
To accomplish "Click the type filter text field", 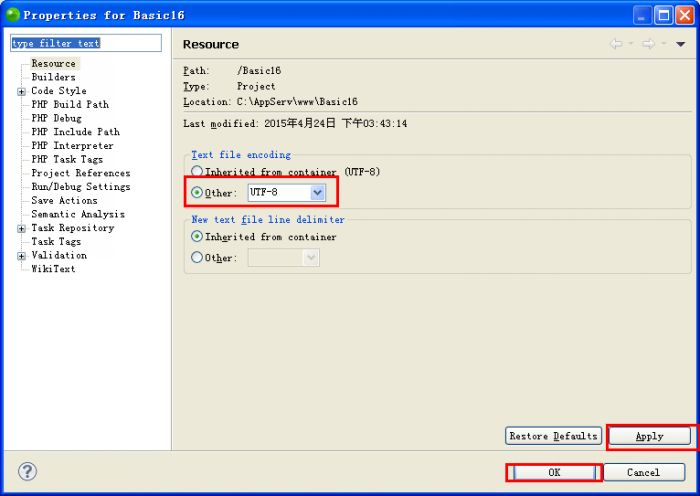I will (x=84, y=44).
